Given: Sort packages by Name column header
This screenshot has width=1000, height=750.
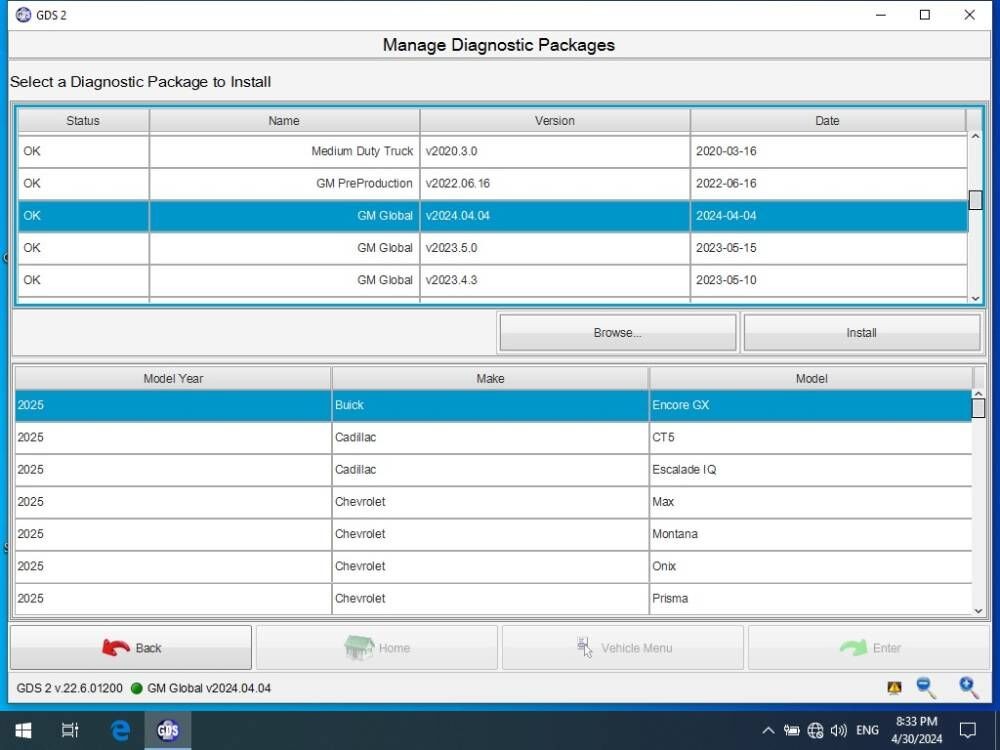Looking at the screenshot, I should click(284, 121).
